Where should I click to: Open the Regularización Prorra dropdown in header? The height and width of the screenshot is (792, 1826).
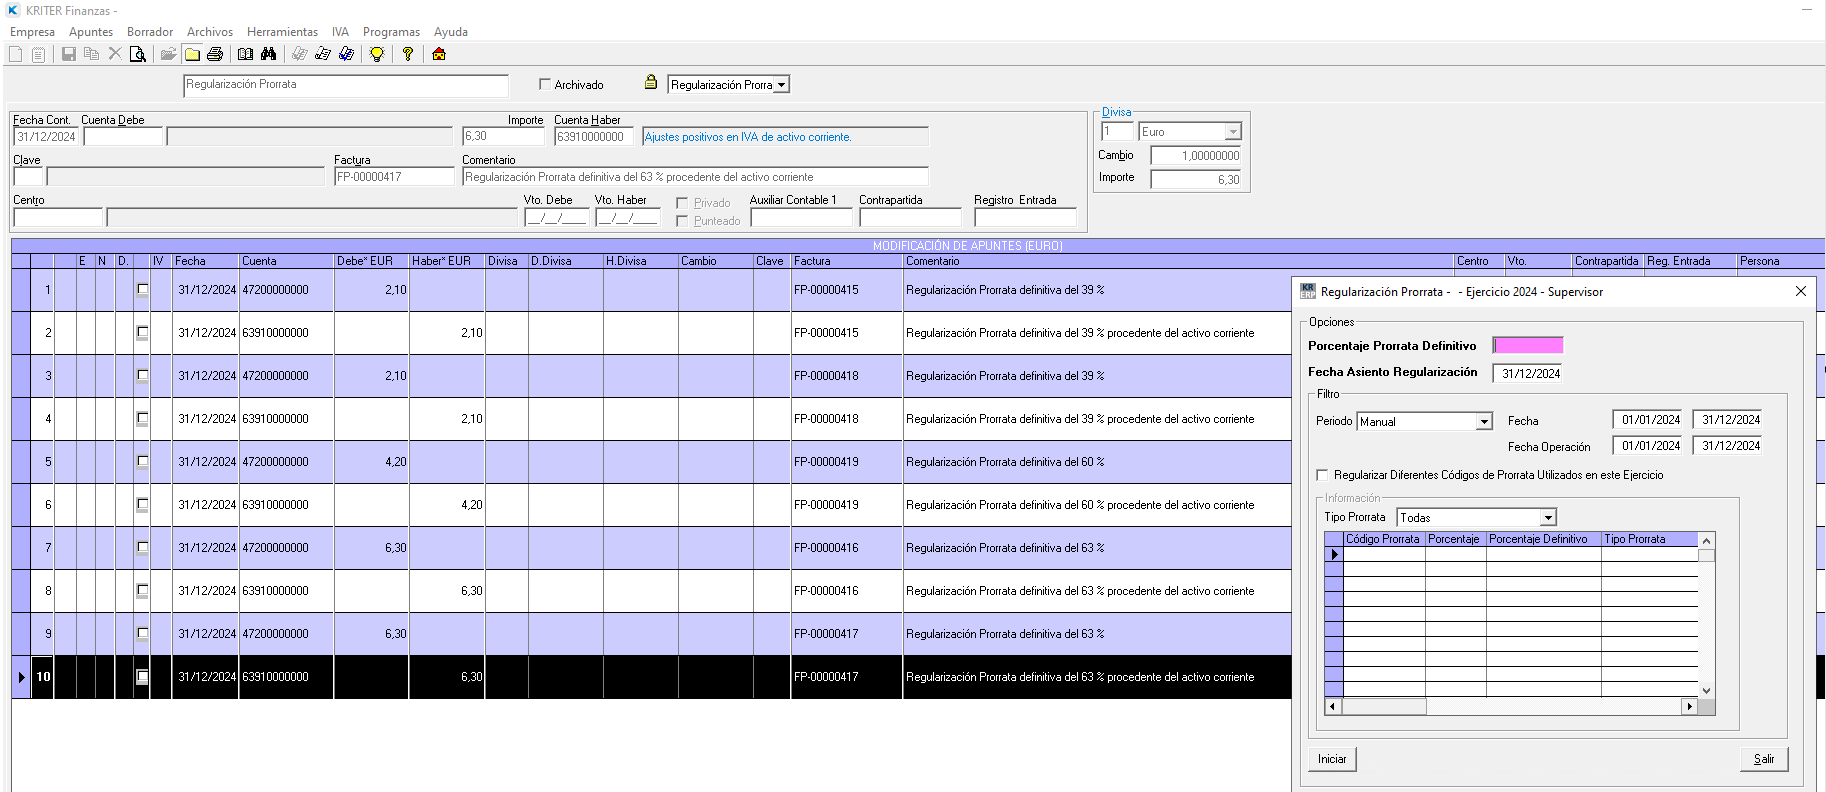pyautogui.click(x=781, y=85)
